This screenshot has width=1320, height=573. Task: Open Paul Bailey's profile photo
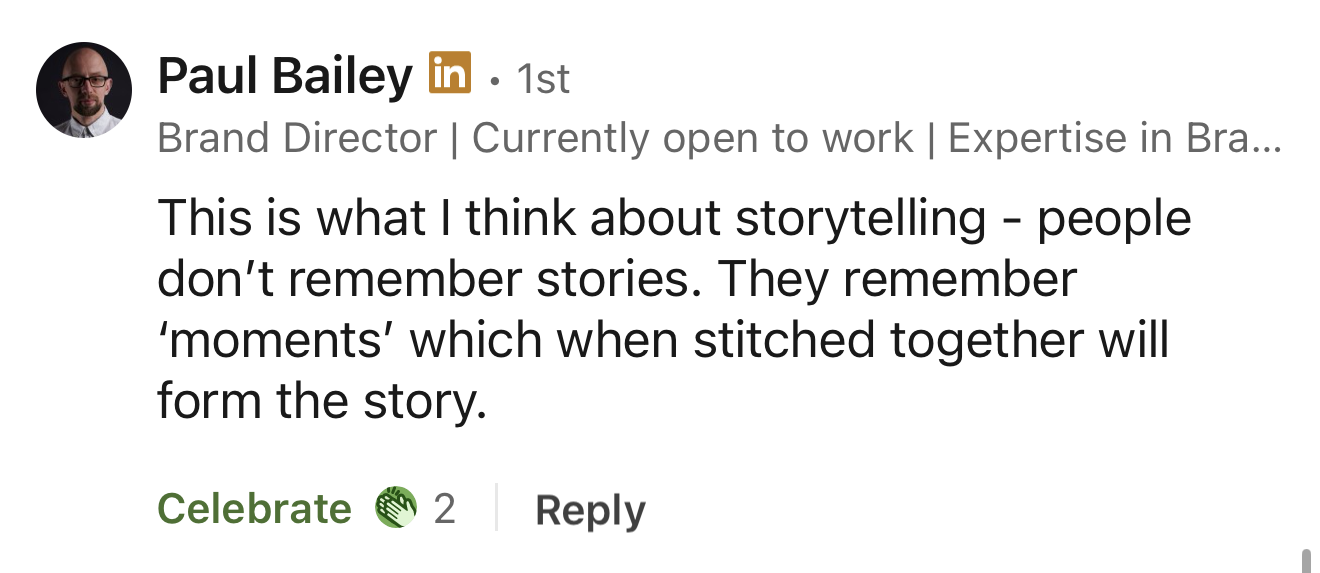(84, 90)
